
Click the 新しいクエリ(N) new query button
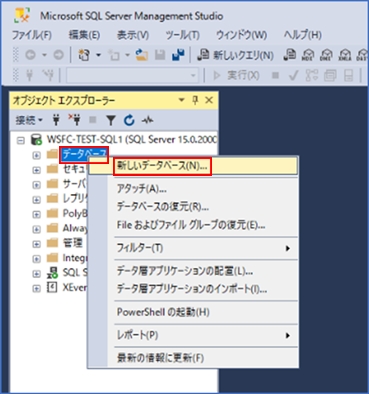[235, 55]
